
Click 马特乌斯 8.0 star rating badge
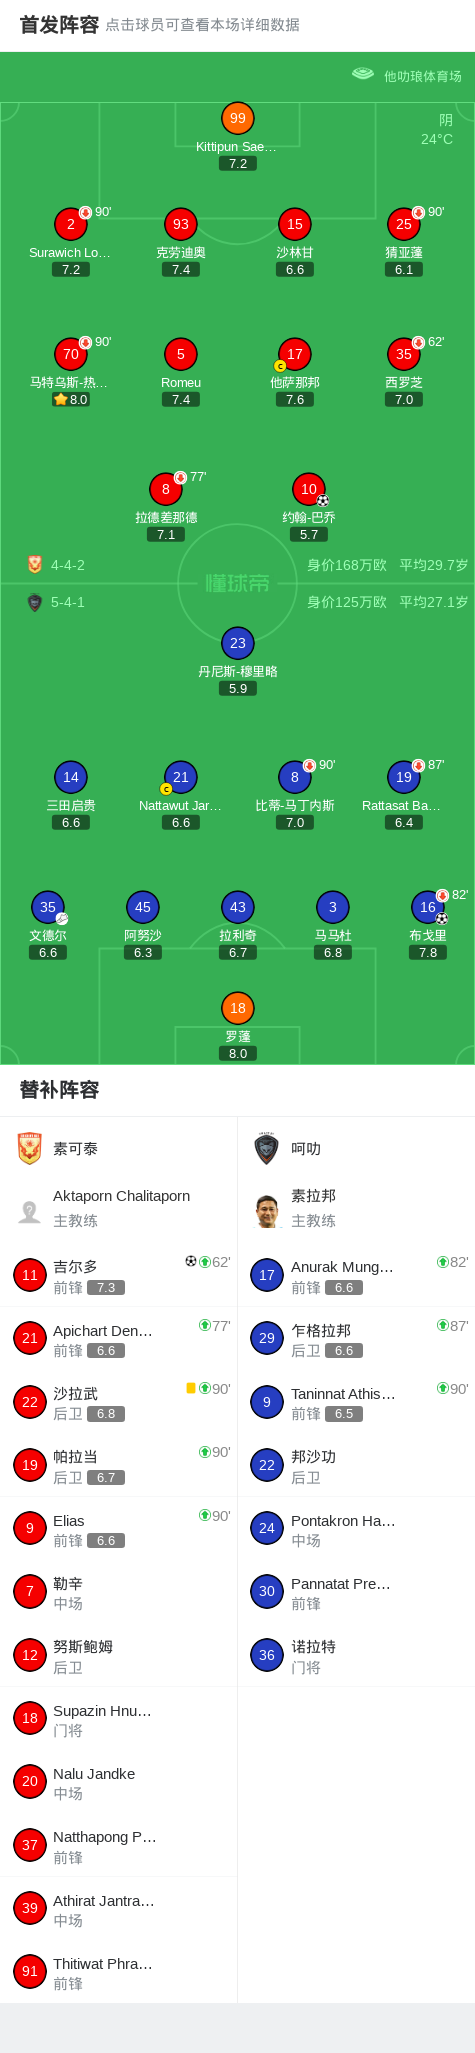[71, 399]
